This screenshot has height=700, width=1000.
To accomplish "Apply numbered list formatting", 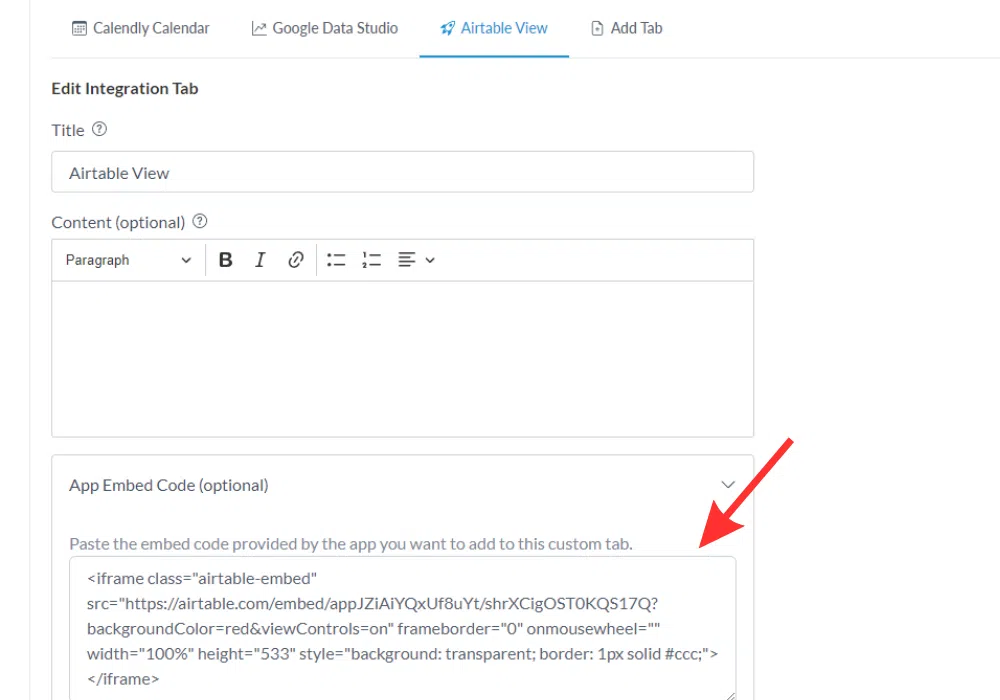I will pyautogui.click(x=371, y=260).
